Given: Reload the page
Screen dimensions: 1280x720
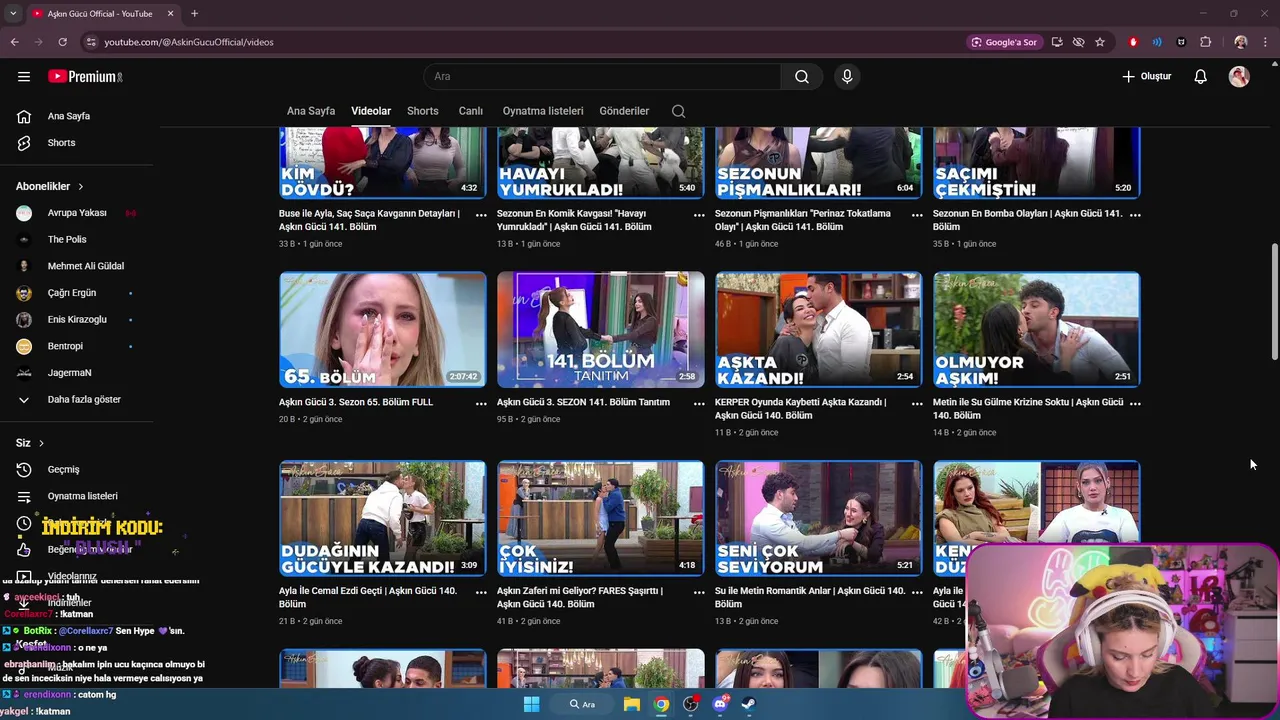Looking at the screenshot, I should (62, 42).
